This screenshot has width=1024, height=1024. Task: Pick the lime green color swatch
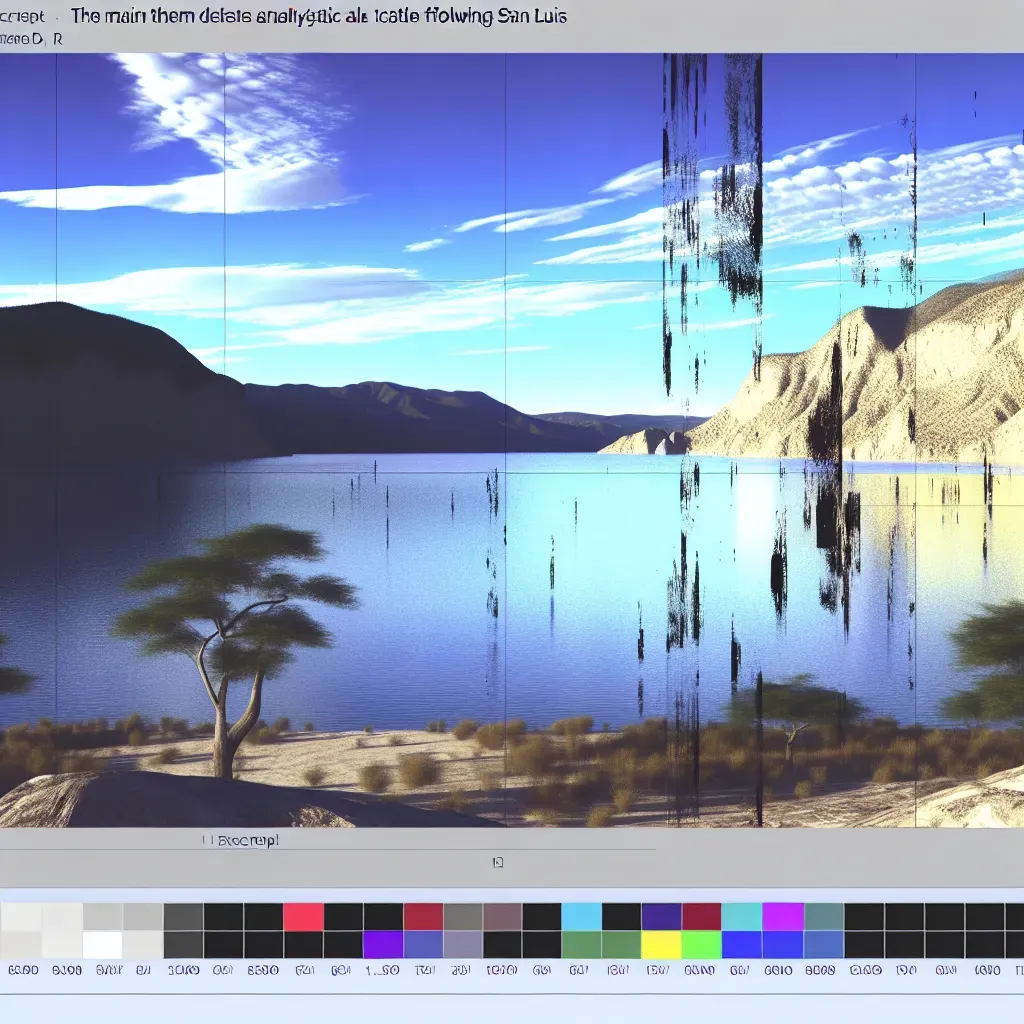pos(701,944)
